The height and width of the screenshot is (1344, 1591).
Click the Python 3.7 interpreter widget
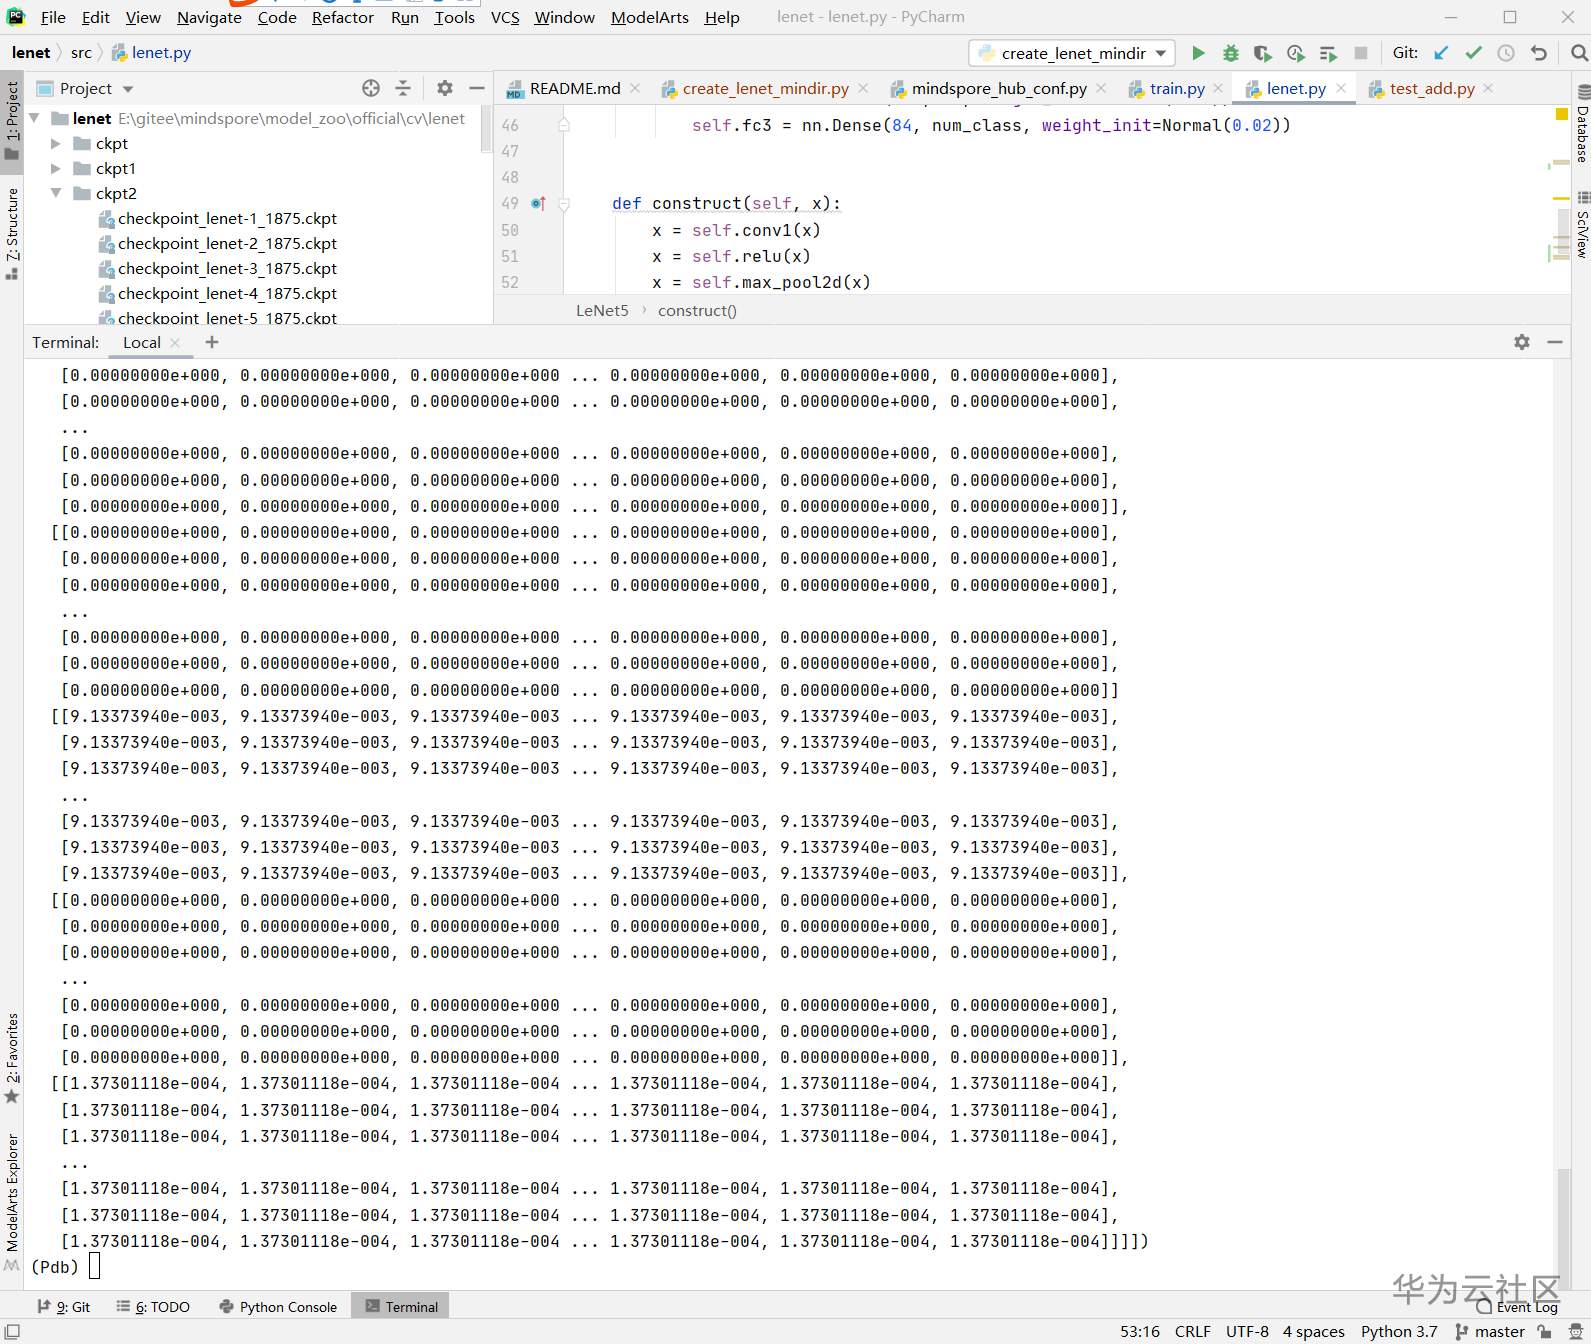click(1398, 1331)
